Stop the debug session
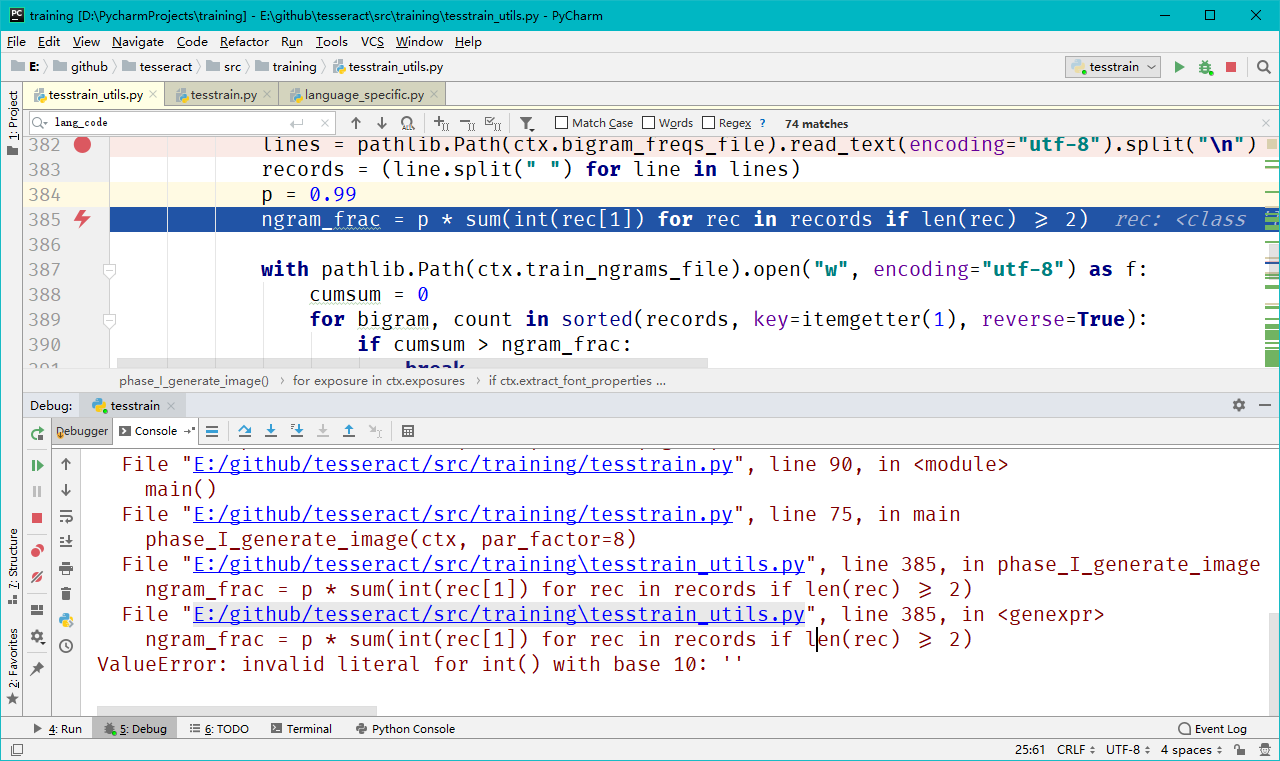The image size is (1280, 761). pyautogui.click(x=37, y=518)
